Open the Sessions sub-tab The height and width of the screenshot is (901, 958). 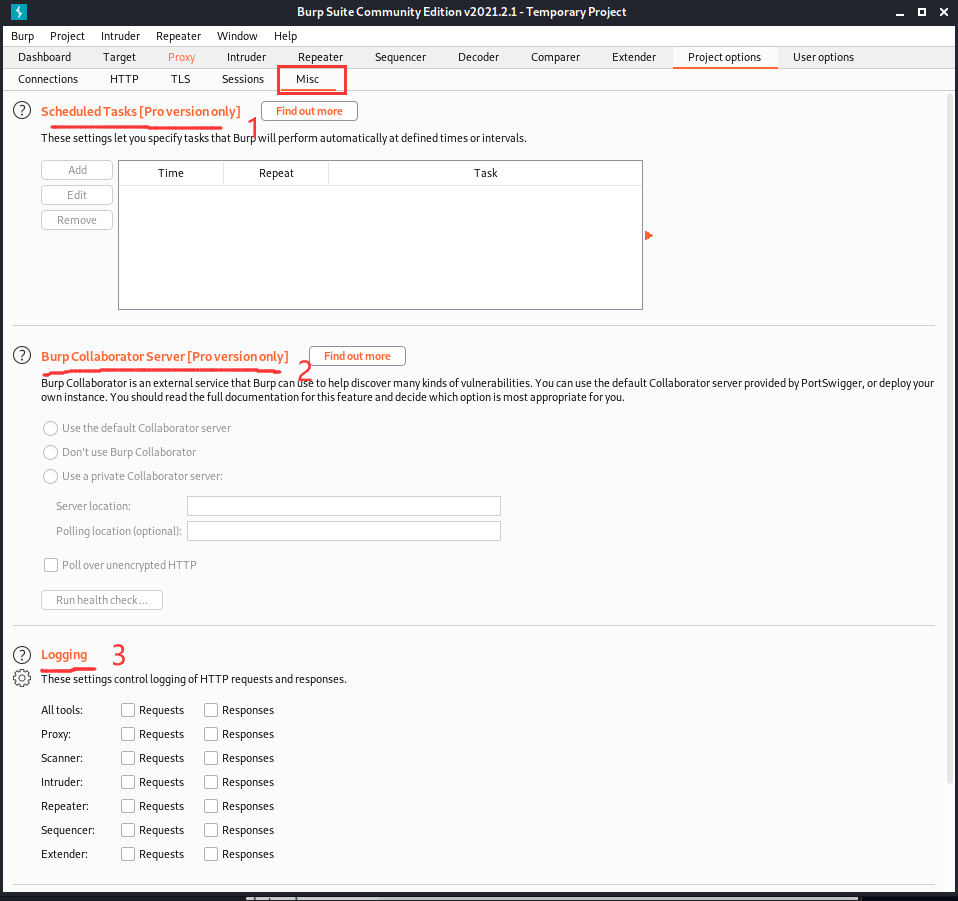click(243, 79)
